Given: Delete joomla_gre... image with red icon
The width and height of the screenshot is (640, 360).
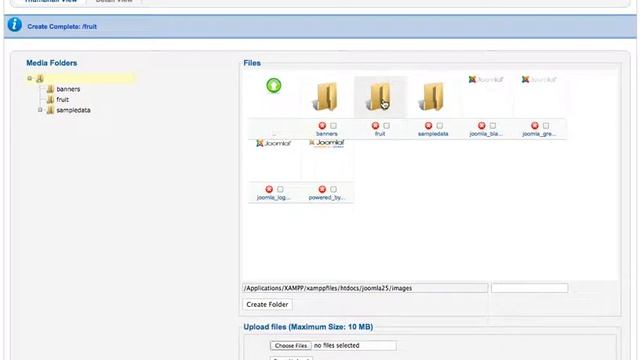Looking at the screenshot, I should tap(535, 126).
